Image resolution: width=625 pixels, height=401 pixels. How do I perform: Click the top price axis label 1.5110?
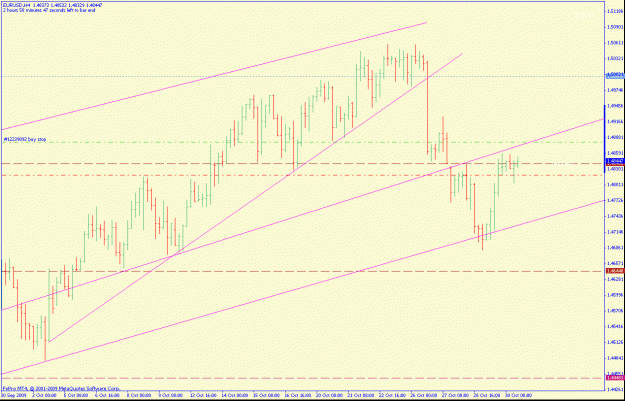614,12
